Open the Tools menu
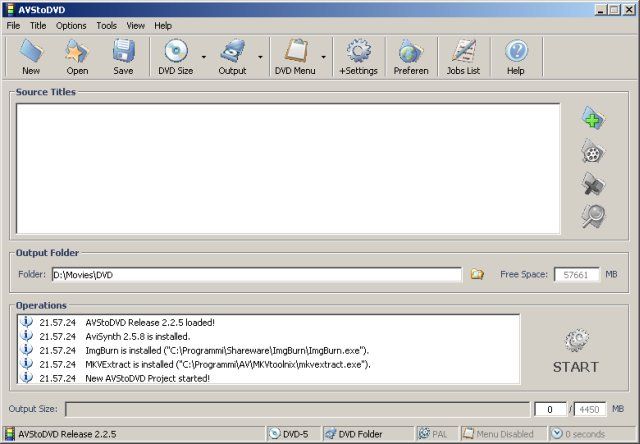 pos(107,26)
